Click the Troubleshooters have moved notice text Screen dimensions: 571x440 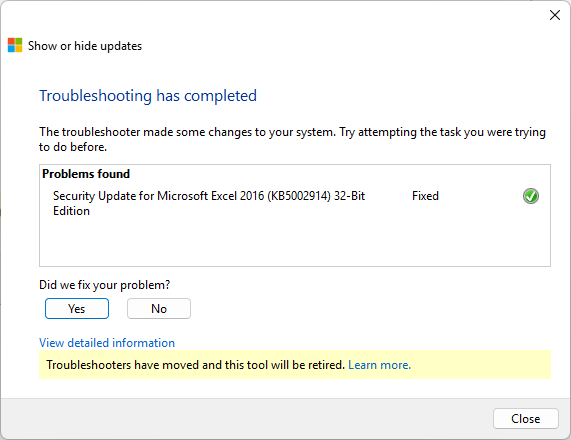click(196, 365)
